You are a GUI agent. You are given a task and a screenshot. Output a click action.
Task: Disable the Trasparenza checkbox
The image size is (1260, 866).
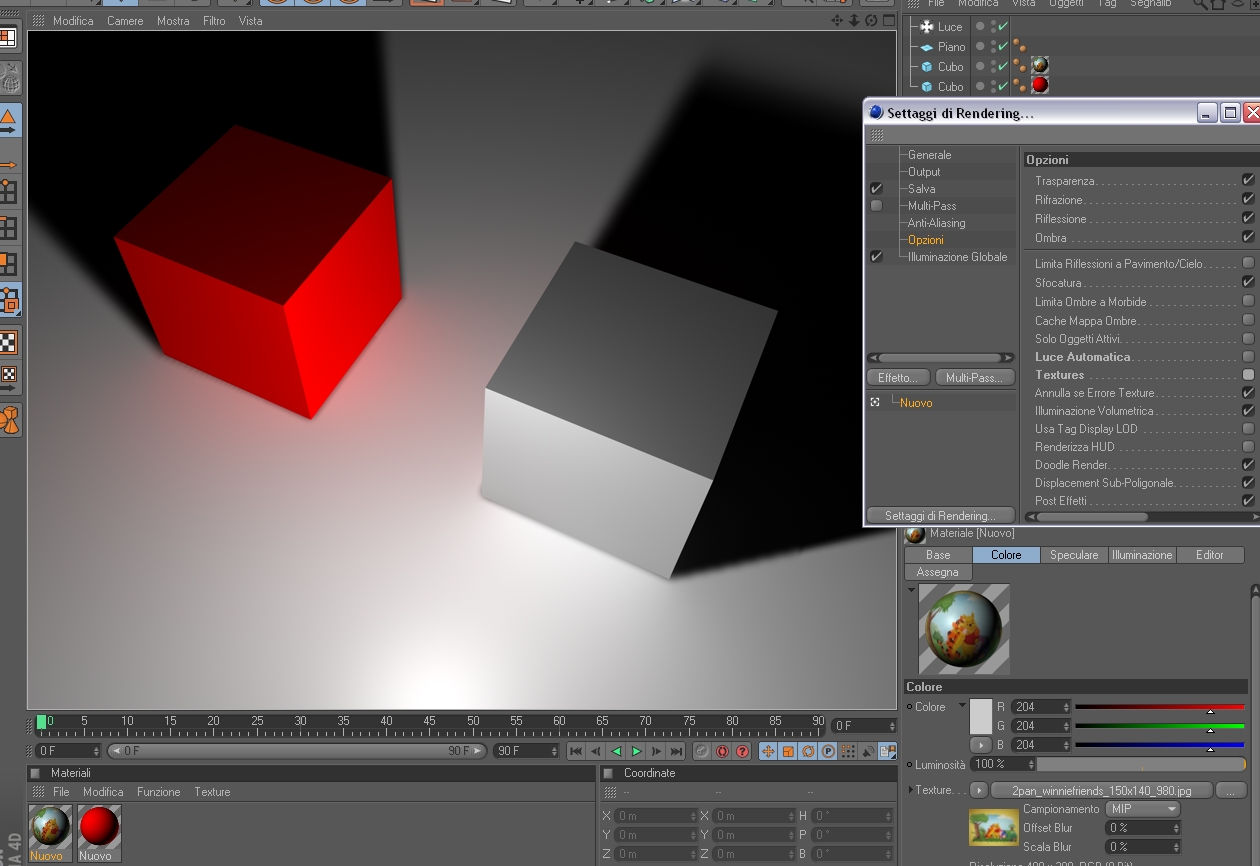pyautogui.click(x=1248, y=180)
